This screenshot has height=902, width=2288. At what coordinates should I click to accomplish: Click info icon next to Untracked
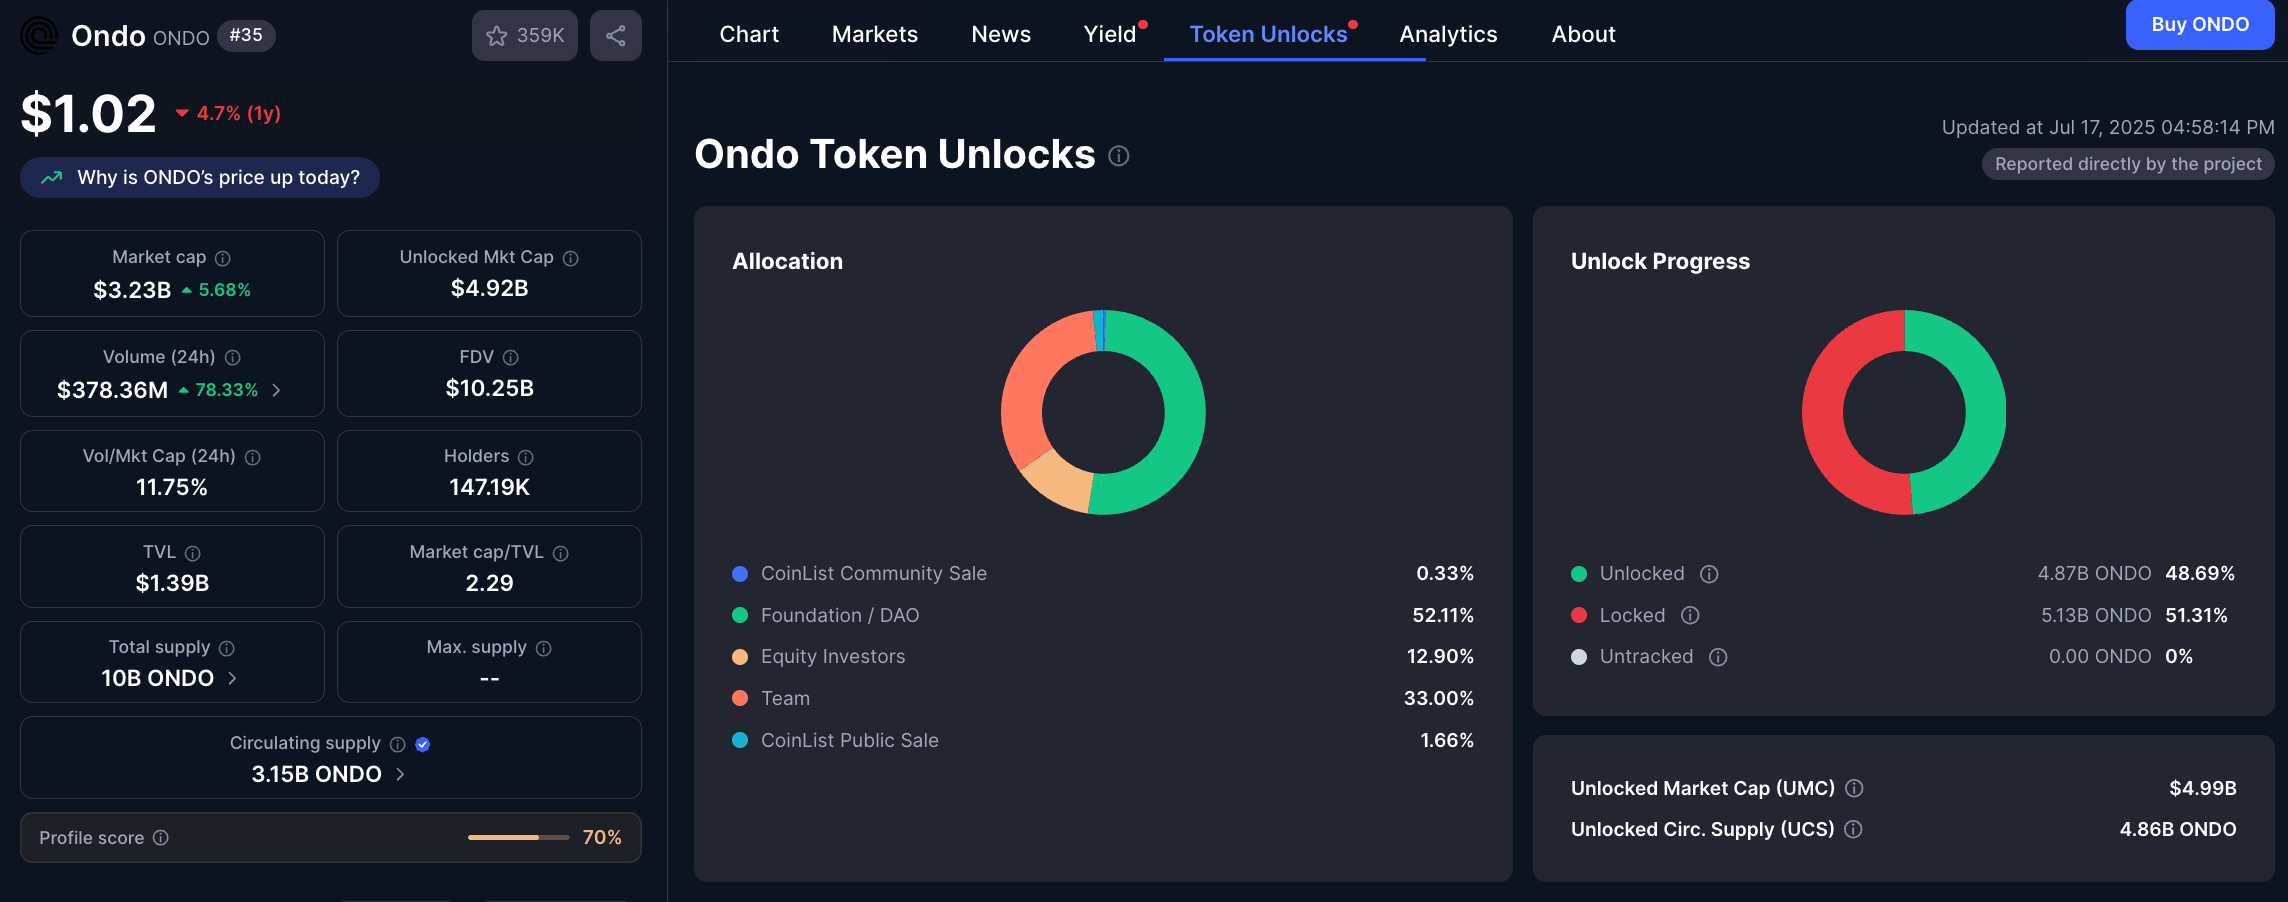(1718, 657)
